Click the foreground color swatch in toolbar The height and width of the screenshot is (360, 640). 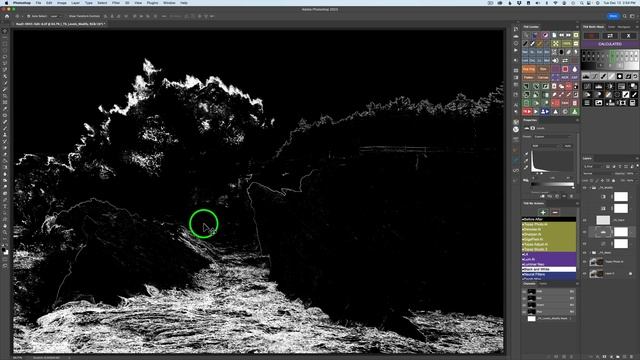[x=4, y=249]
